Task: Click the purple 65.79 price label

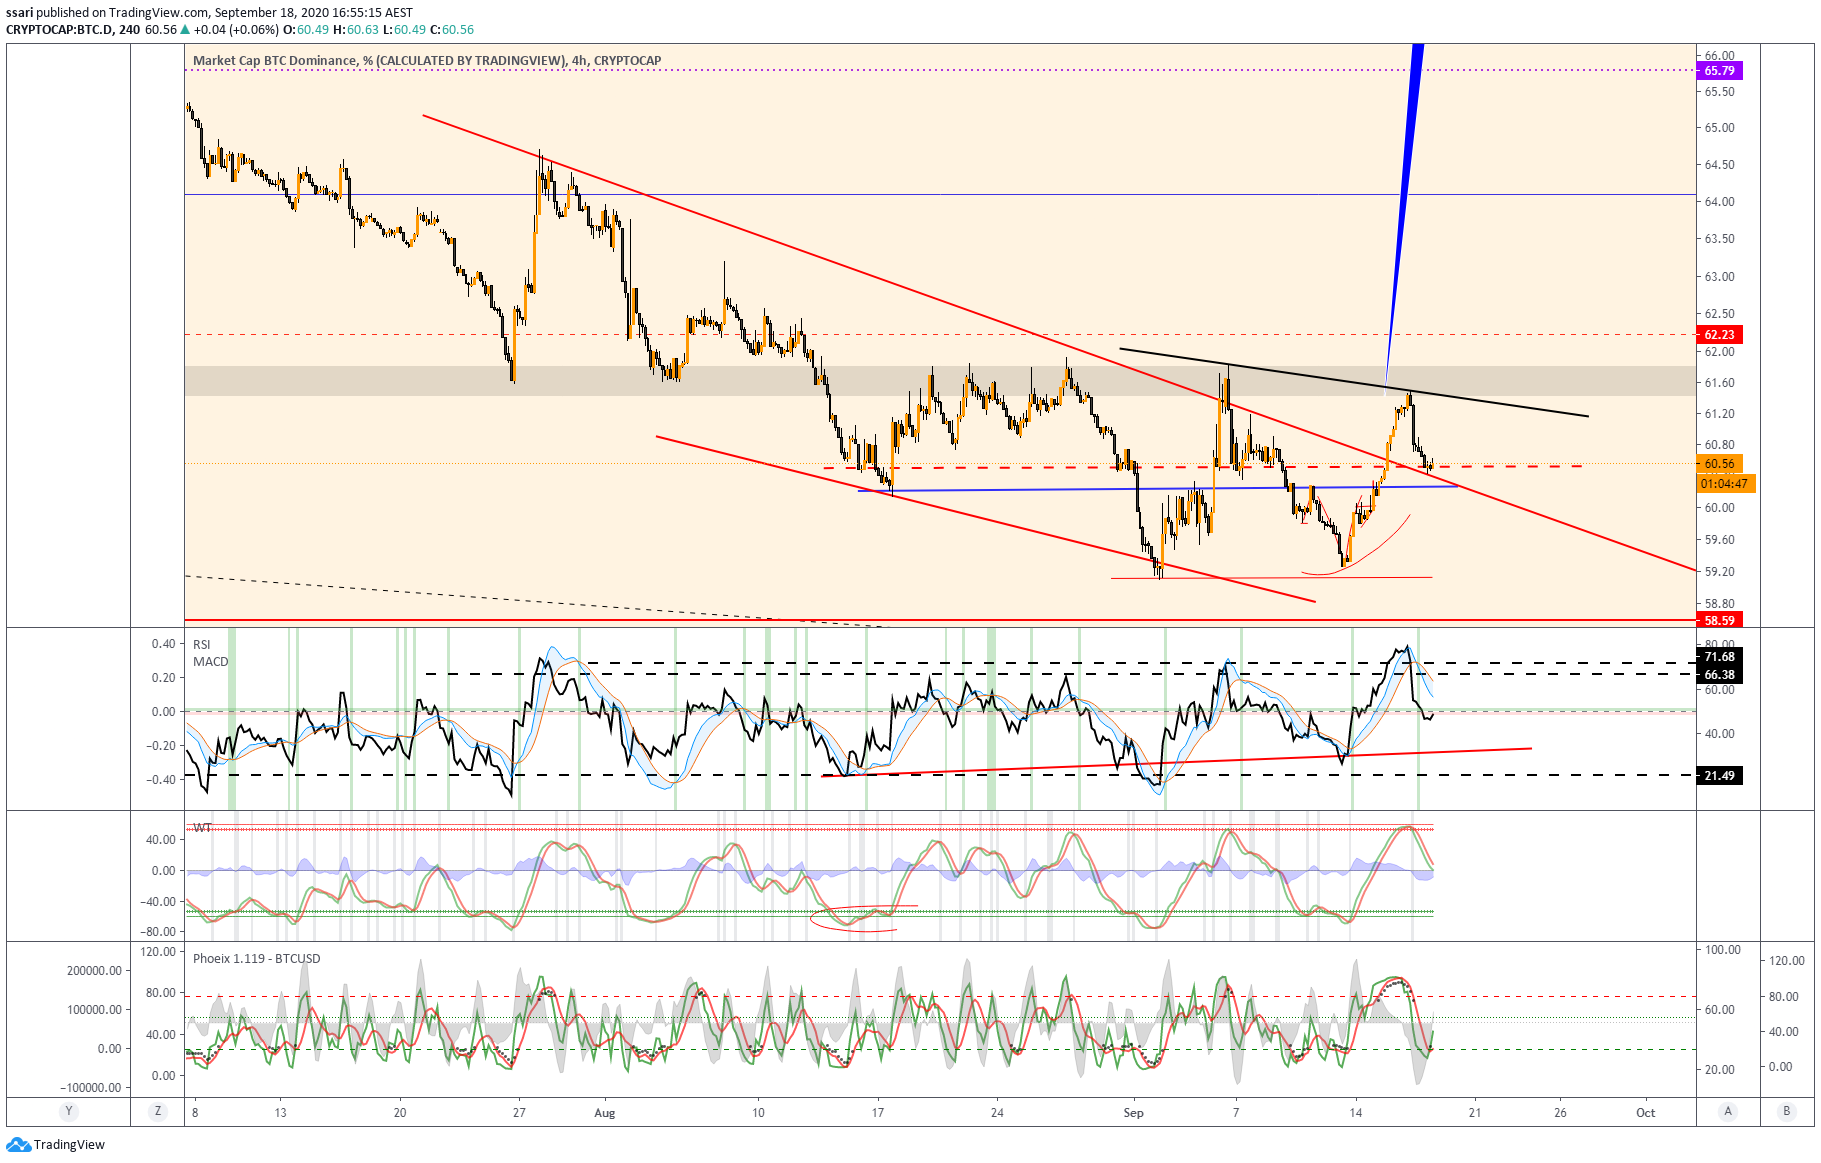Action: pyautogui.click(x=1719, y=71)
